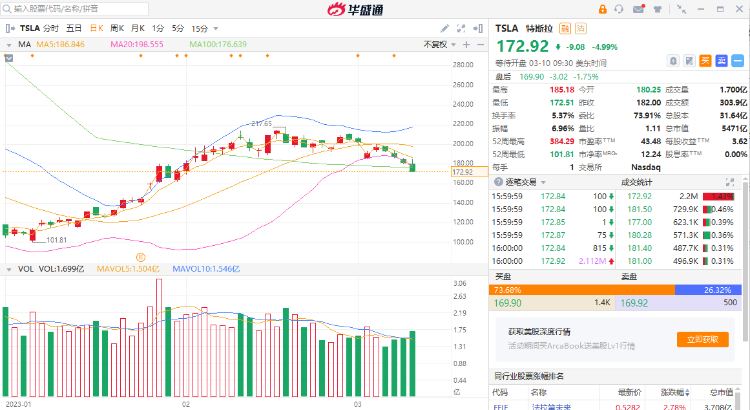Open the 15分 interval dropdown arrow
Screen dimensions: 750x410
[x=216, y=29]
